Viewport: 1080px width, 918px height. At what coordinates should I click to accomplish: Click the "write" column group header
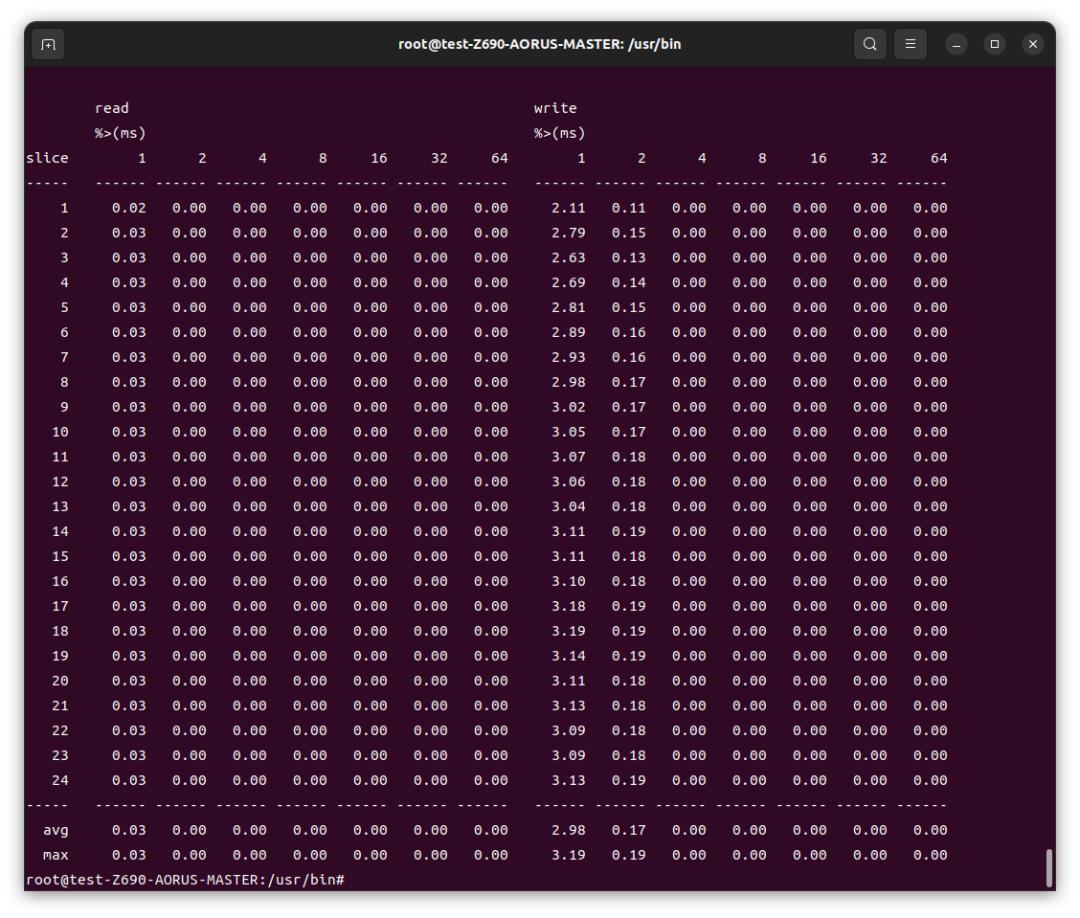(555, 108)
